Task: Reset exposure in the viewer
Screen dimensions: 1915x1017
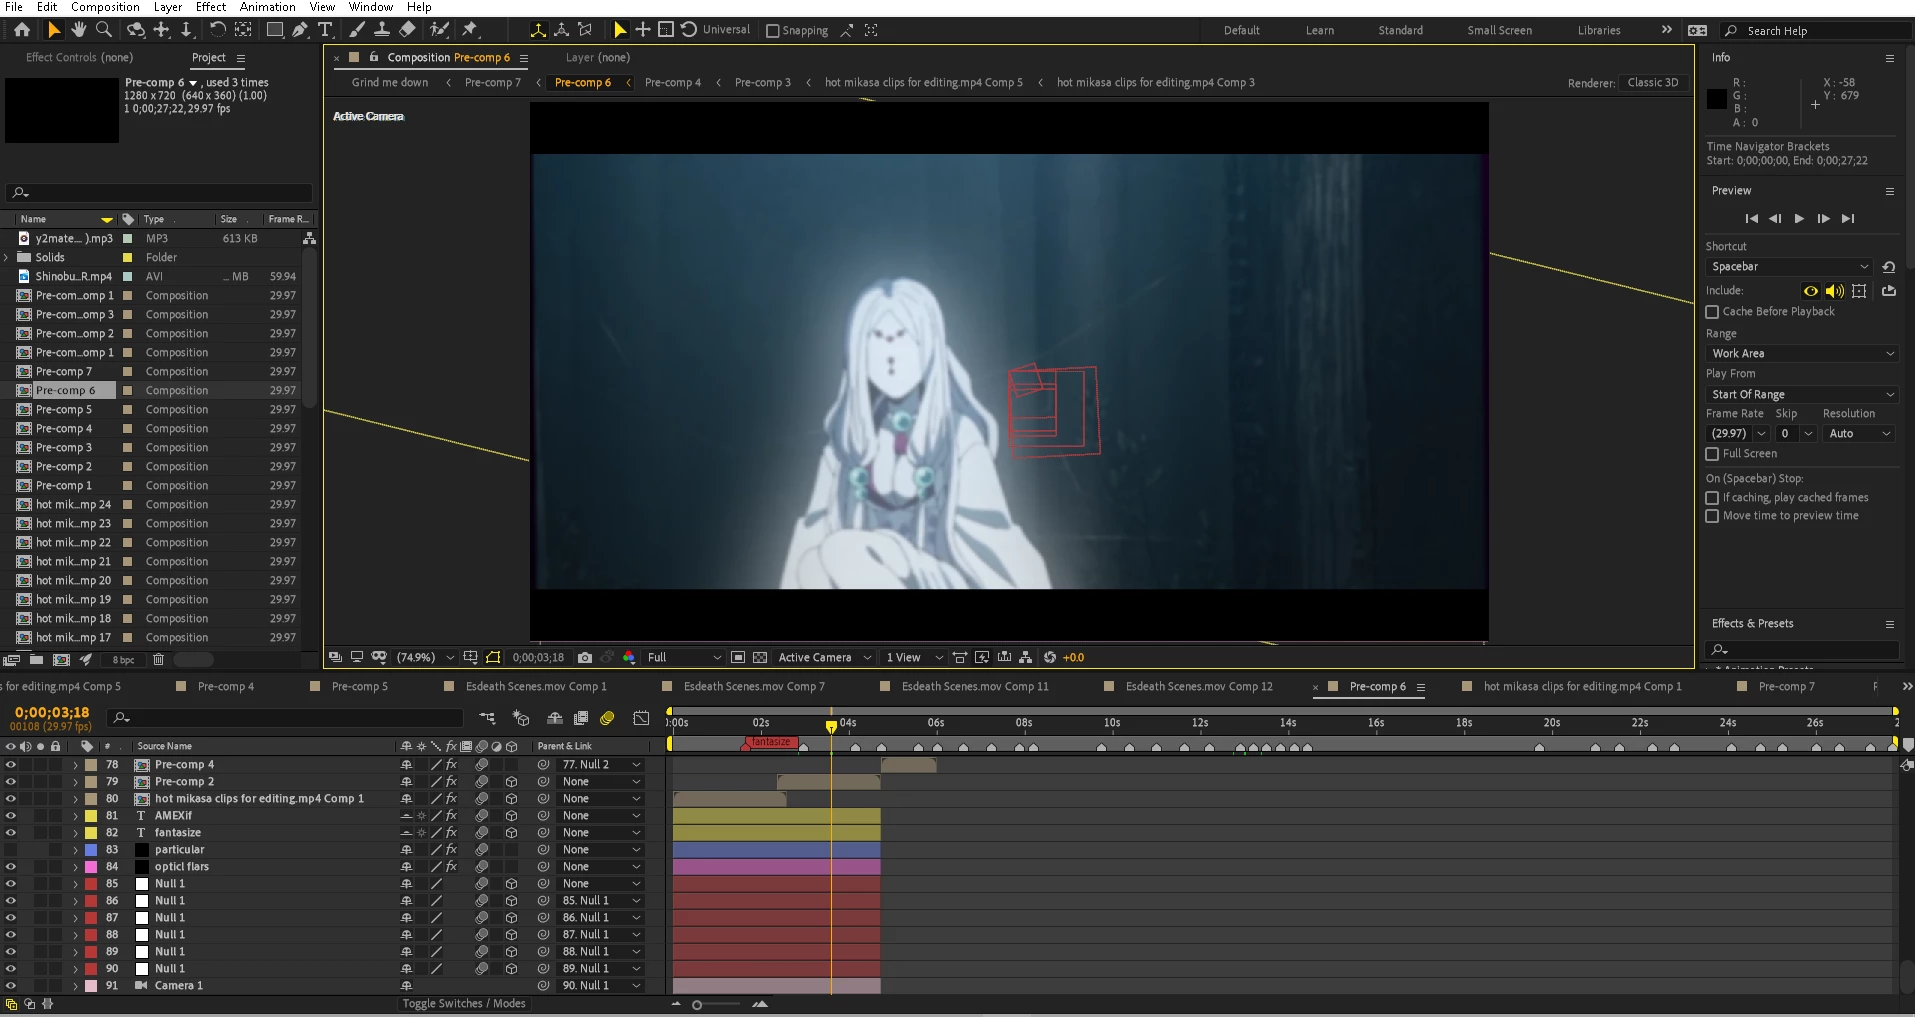Action: tap(1050, 657)
